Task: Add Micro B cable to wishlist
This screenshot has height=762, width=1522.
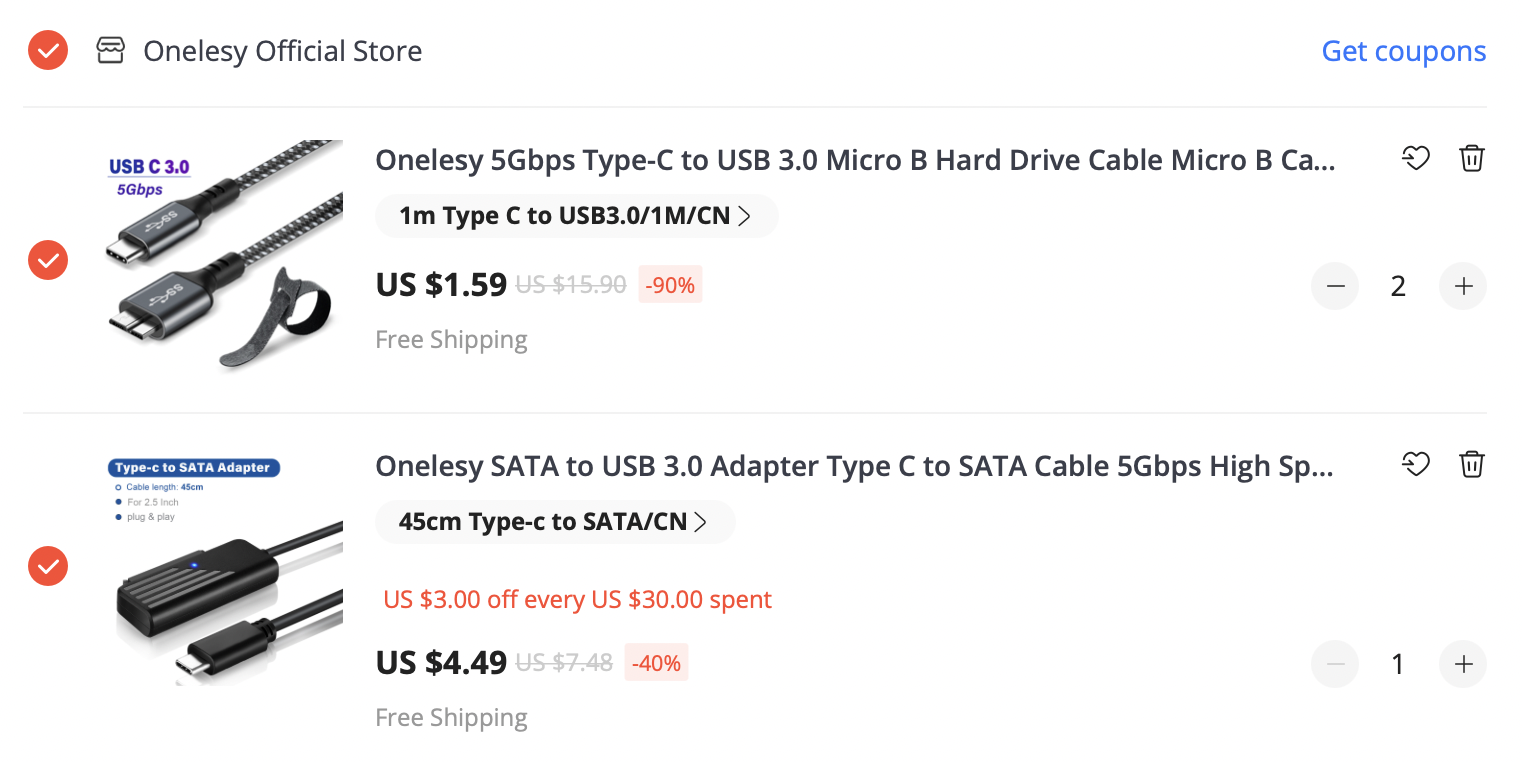Action: click(x=1415, y=159)
